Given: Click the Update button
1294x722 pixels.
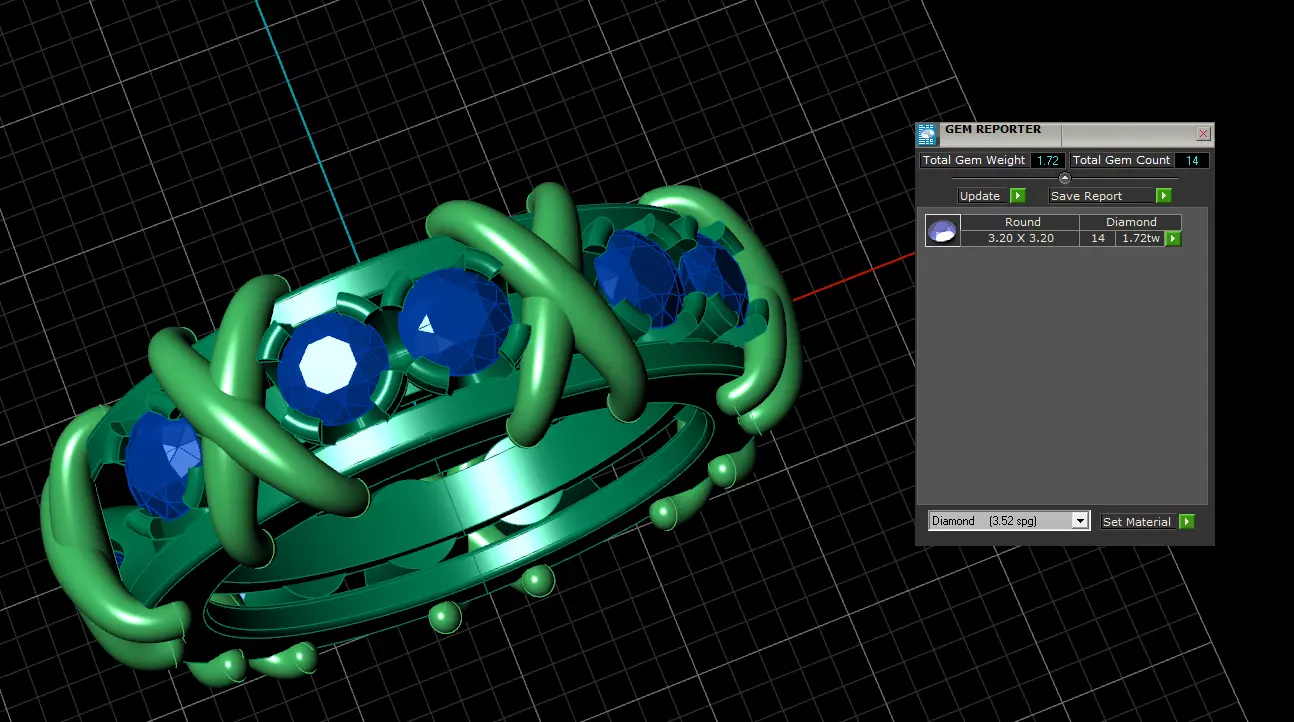Looking at the screenshot, I should coord(983,196).
